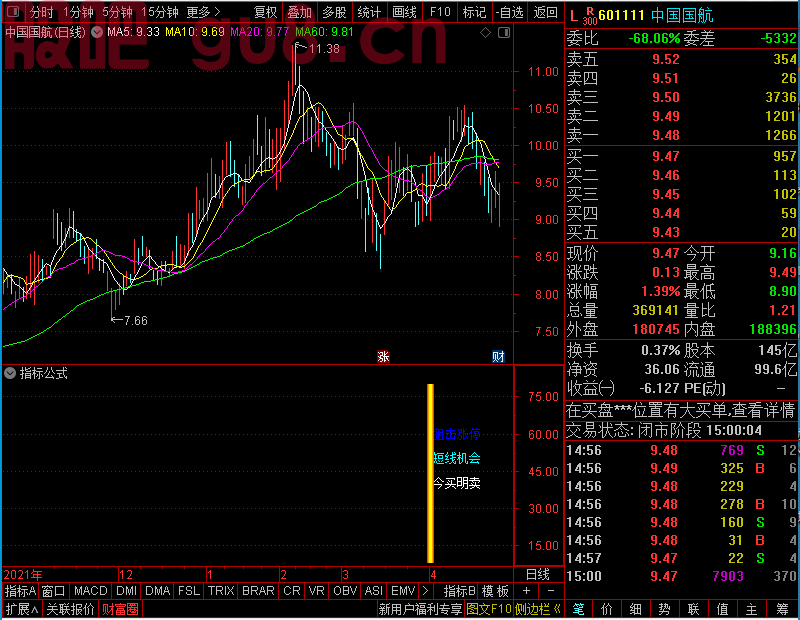This screenshot has height=620, width=800.
Task: Click the 窗口 button in indicator bar
Action: (54, 591)
